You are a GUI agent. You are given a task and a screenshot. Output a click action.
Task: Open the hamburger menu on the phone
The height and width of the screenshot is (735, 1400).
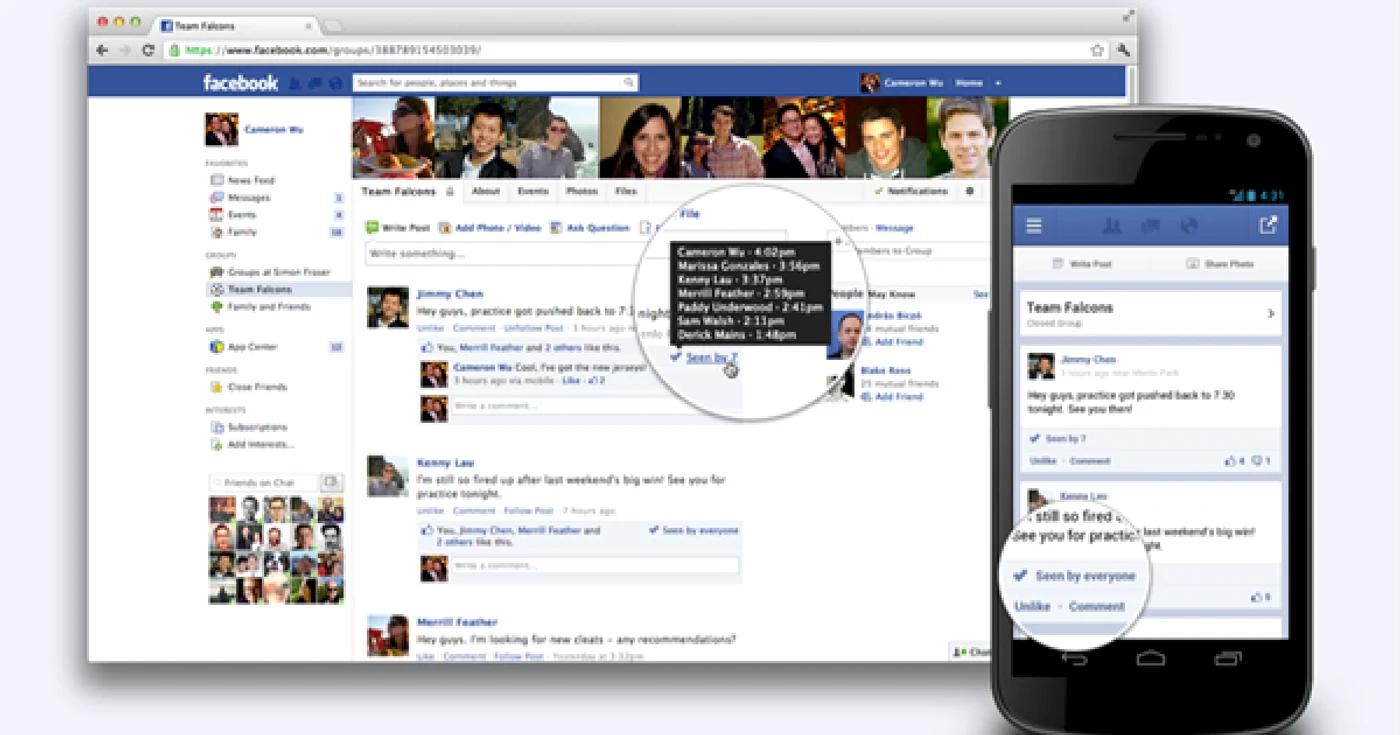(1034, 226)
